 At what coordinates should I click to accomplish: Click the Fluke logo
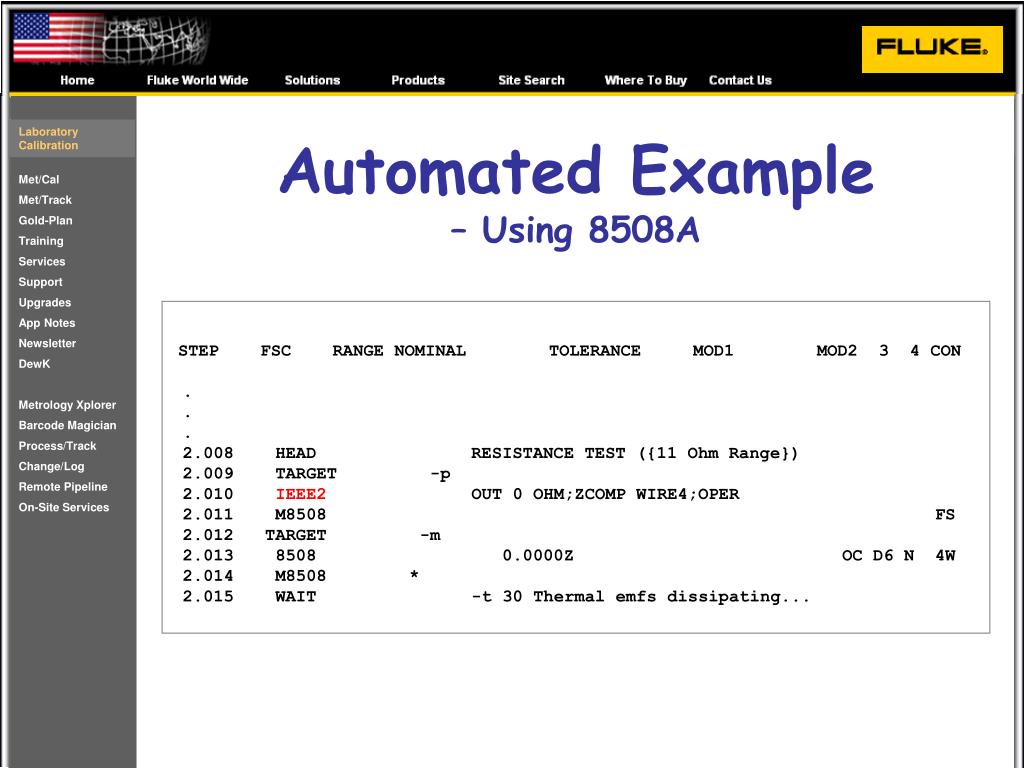[x=932, y=49]
